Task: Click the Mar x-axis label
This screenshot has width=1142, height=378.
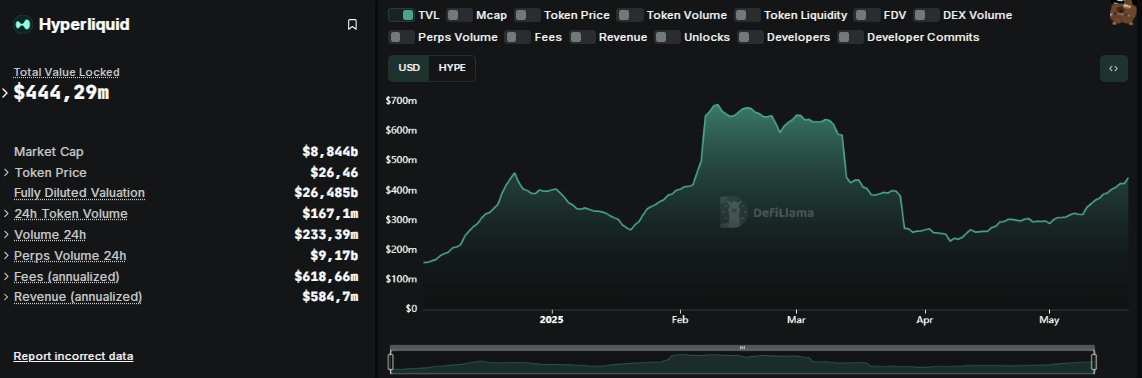Action: pos(796,320)
